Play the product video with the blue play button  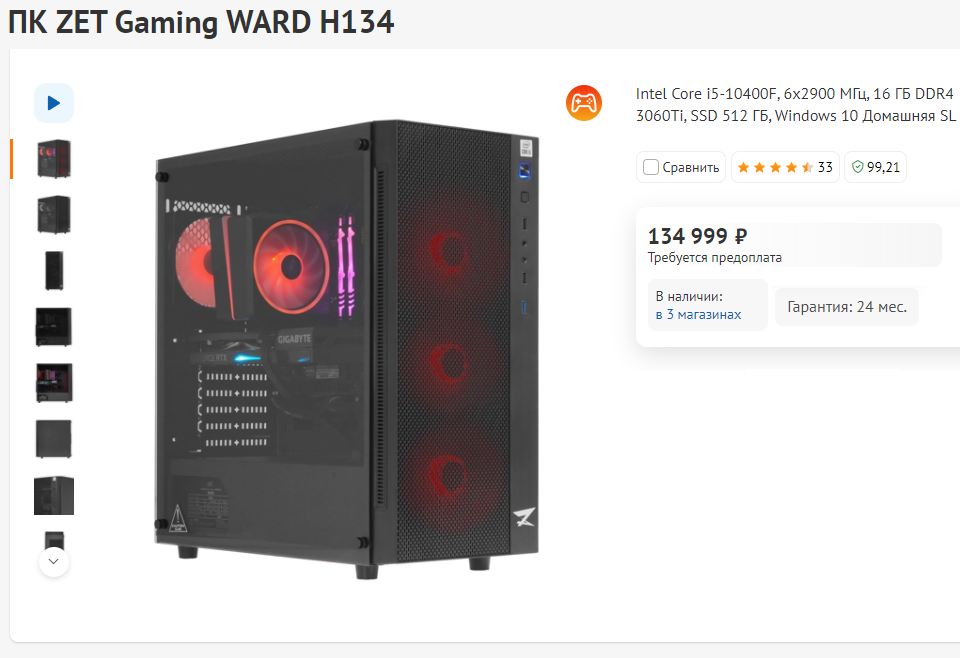pos(54,103)
